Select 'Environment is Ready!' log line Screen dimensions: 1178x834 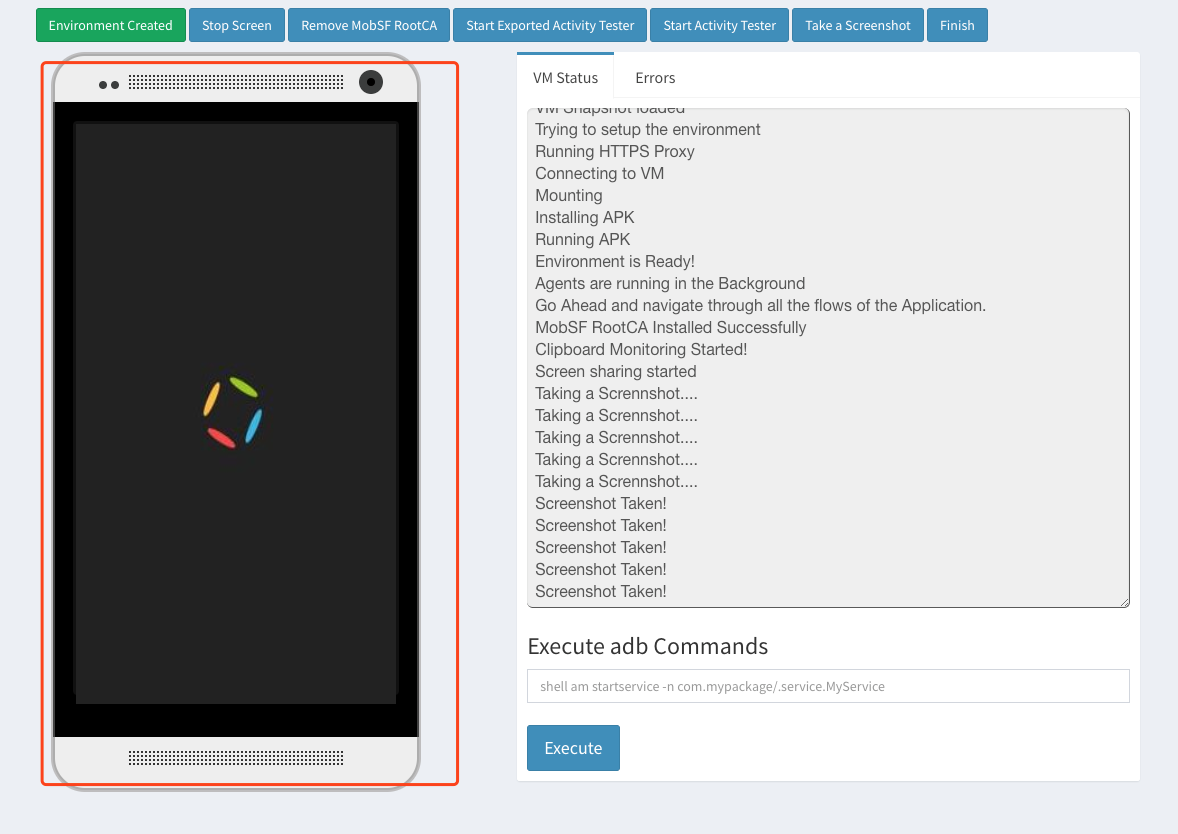615,261
